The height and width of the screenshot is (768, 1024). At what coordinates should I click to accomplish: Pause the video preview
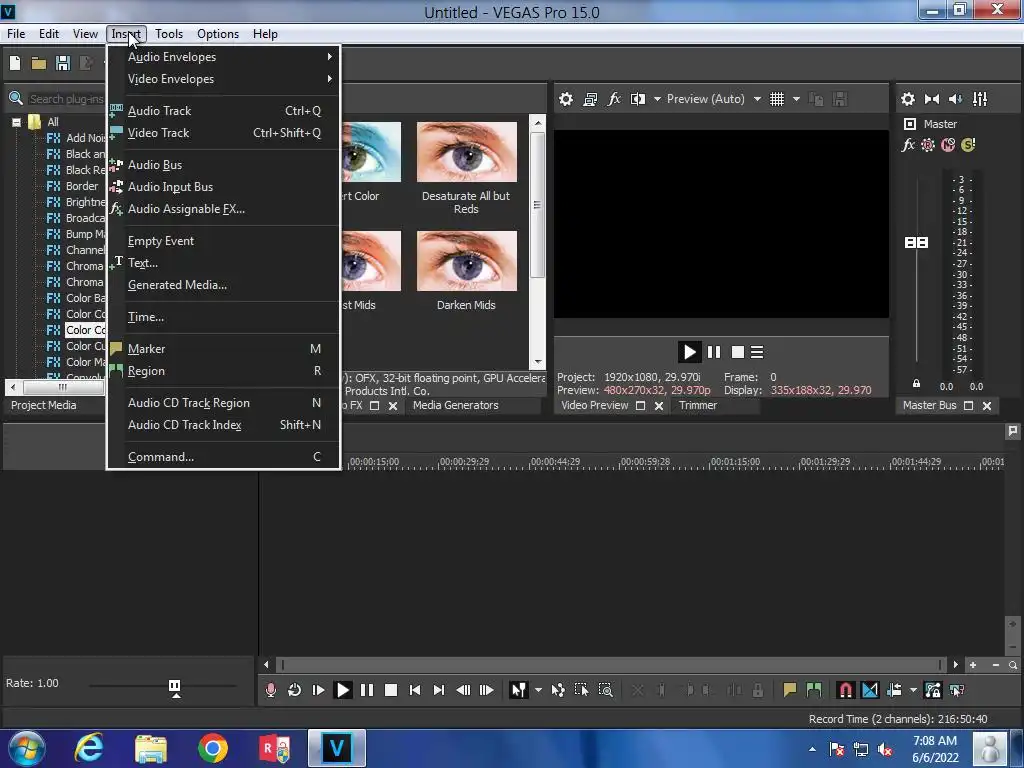(714, 353)
